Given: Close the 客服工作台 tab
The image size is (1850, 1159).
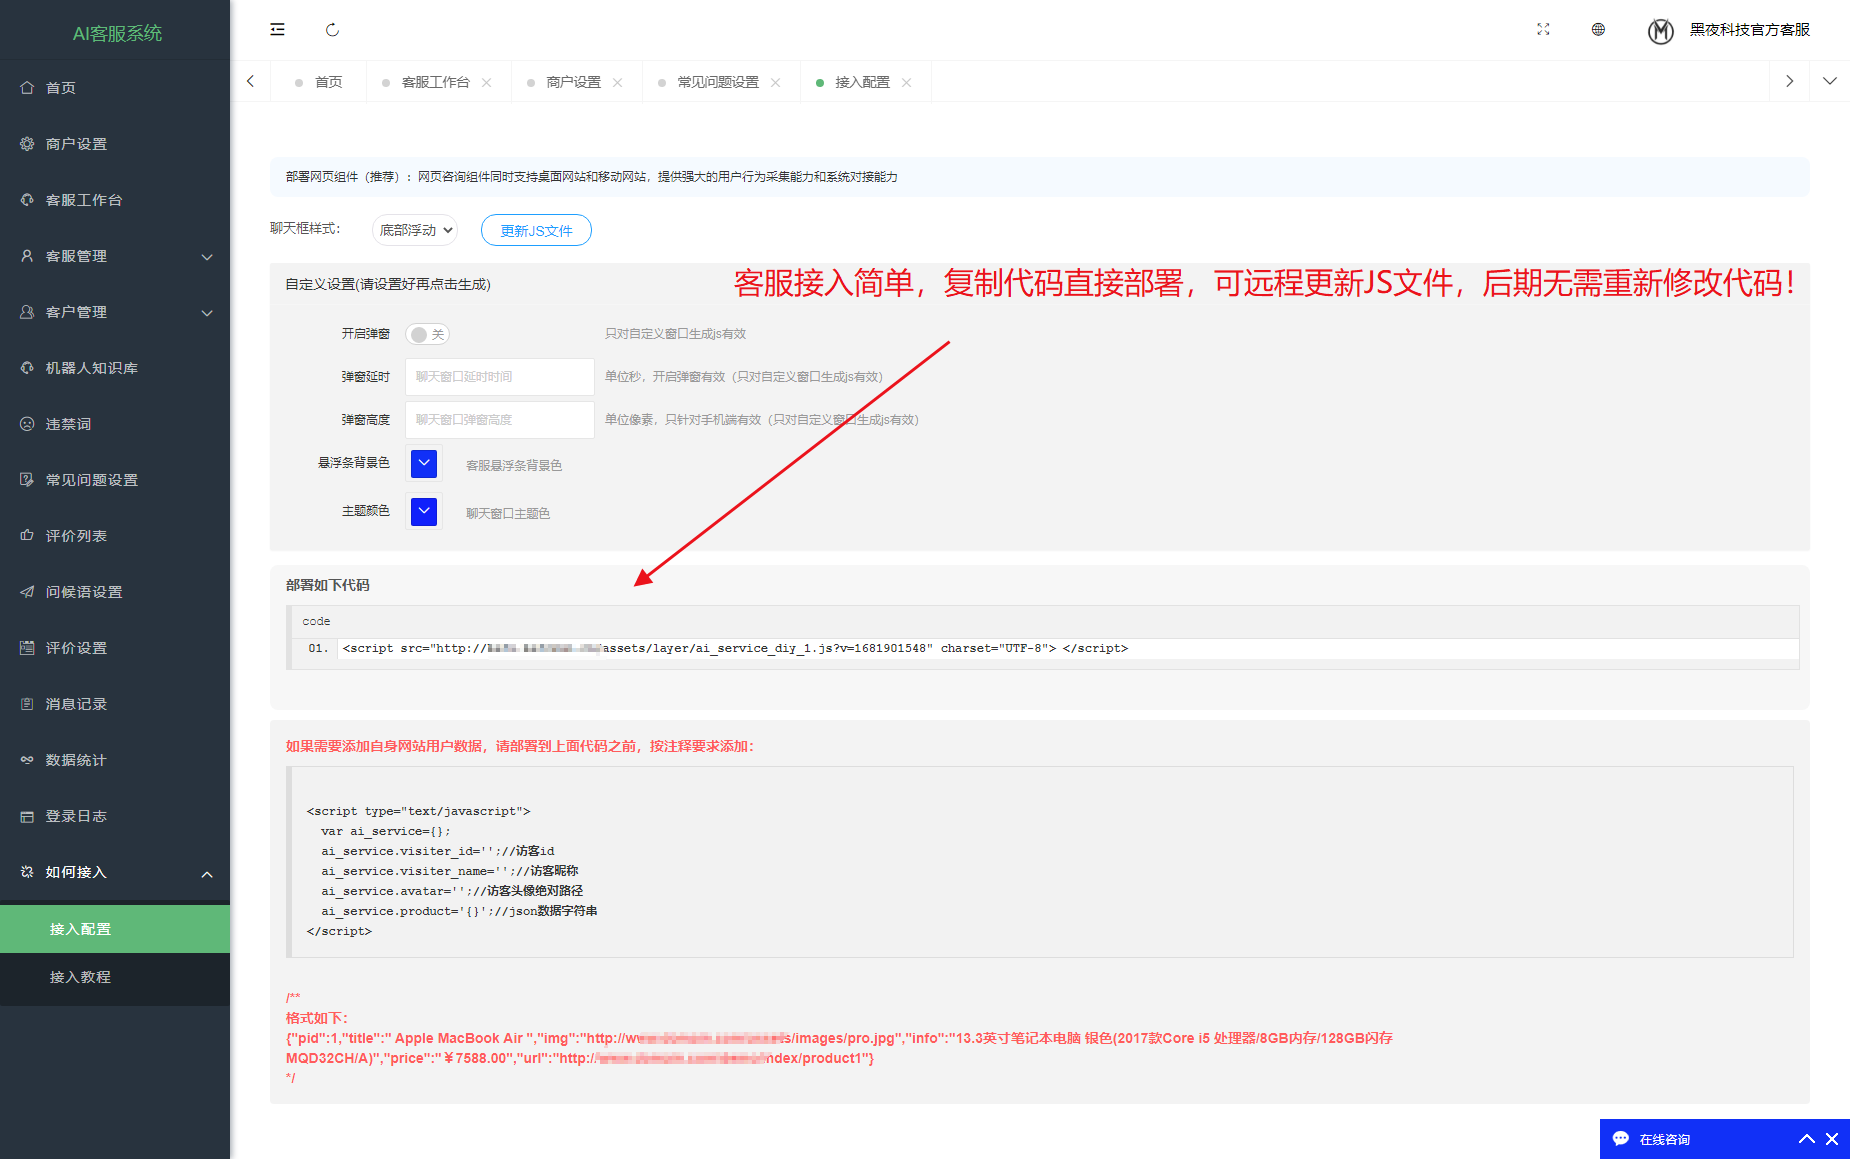Looking at the screenshot, I should click(487, 83).
